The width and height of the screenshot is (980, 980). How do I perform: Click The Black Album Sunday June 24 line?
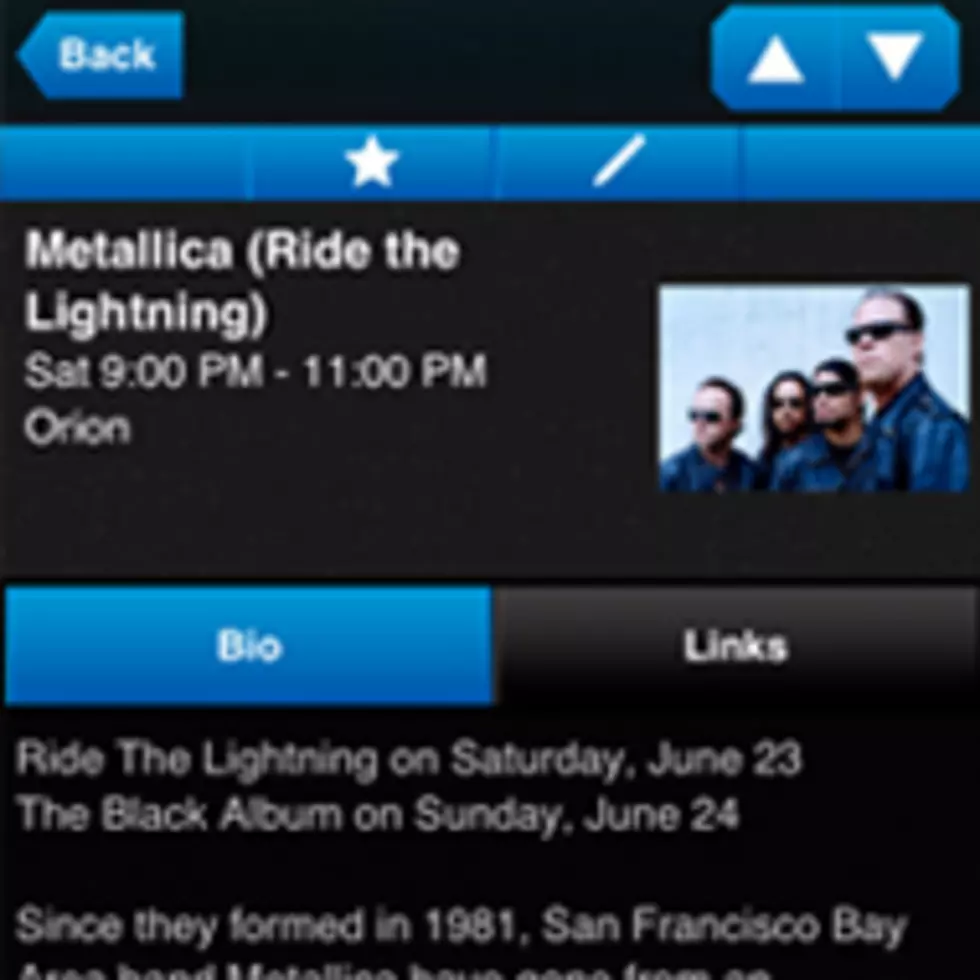pos(378,815)
